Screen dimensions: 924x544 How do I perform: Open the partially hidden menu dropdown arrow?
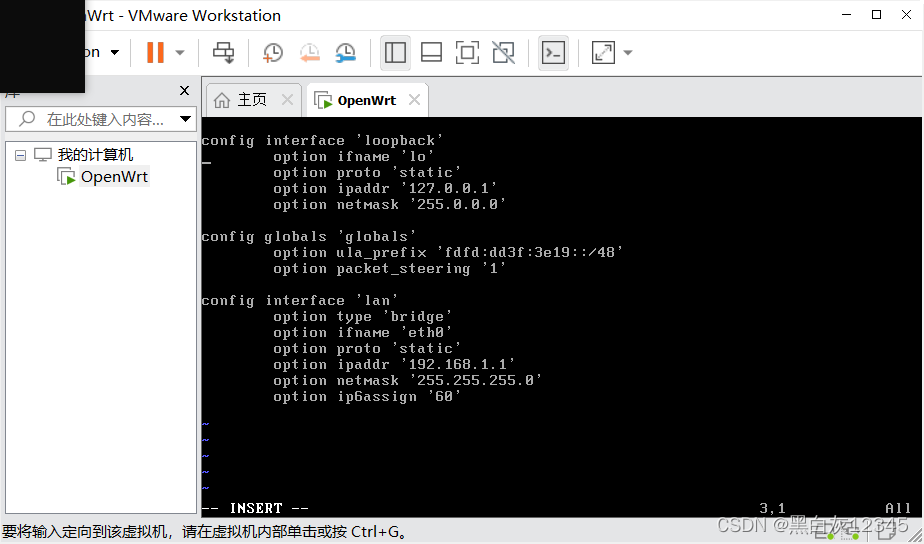pyautogui.click(x=115, y=52)
